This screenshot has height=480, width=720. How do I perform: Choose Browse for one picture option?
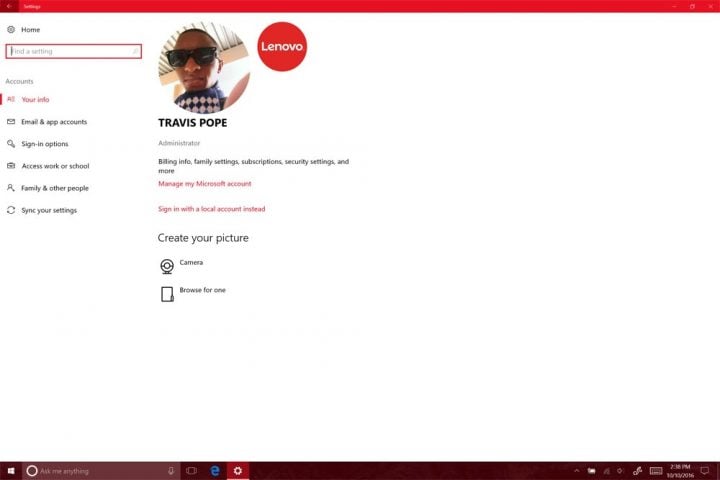pos(193,293)
